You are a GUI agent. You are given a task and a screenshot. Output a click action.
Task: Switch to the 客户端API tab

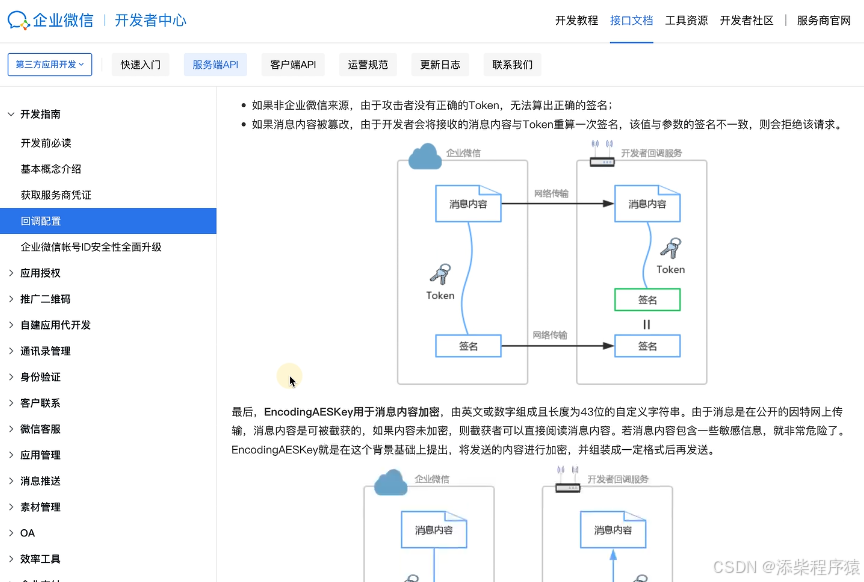(x=293, y=64)
